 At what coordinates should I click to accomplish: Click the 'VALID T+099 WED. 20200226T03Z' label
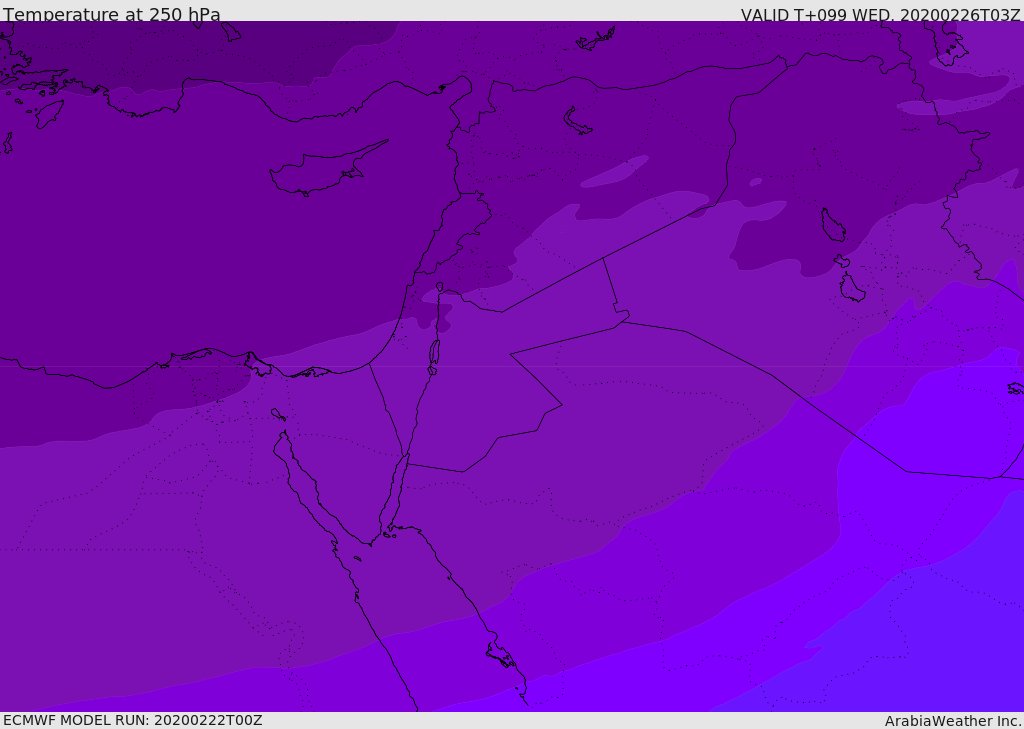click(x=880, y=14)
